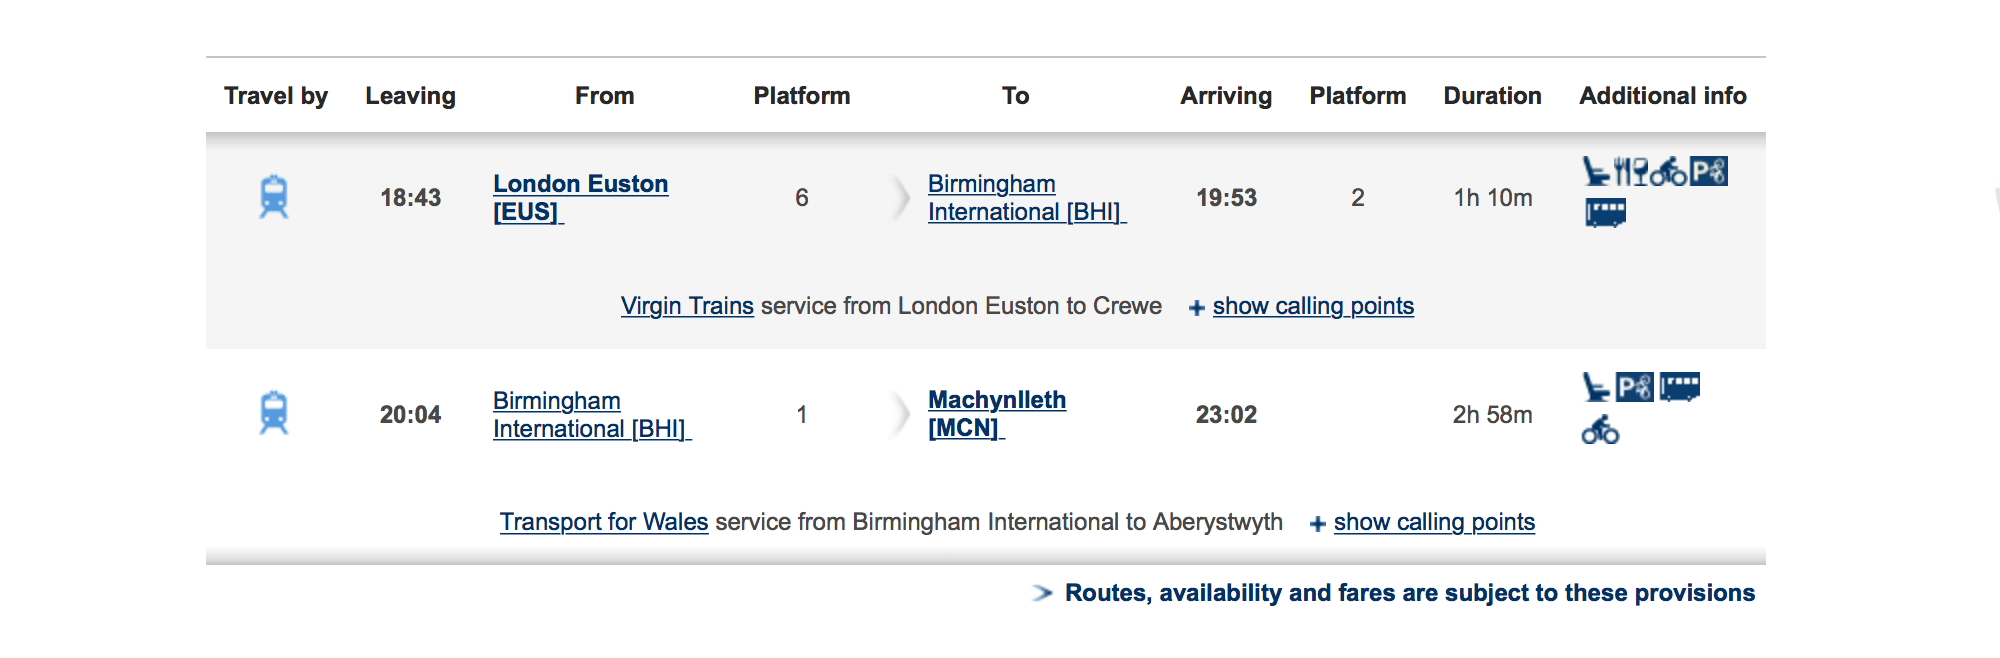Image resolution: width=2000 pixels, height=658 pixels.
Task: Click the plus icon beside the Crewe service calling points
Action: 1196,308
